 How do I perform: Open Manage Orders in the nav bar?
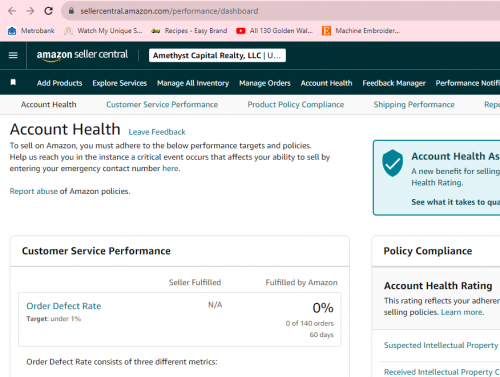click(265, 83)
